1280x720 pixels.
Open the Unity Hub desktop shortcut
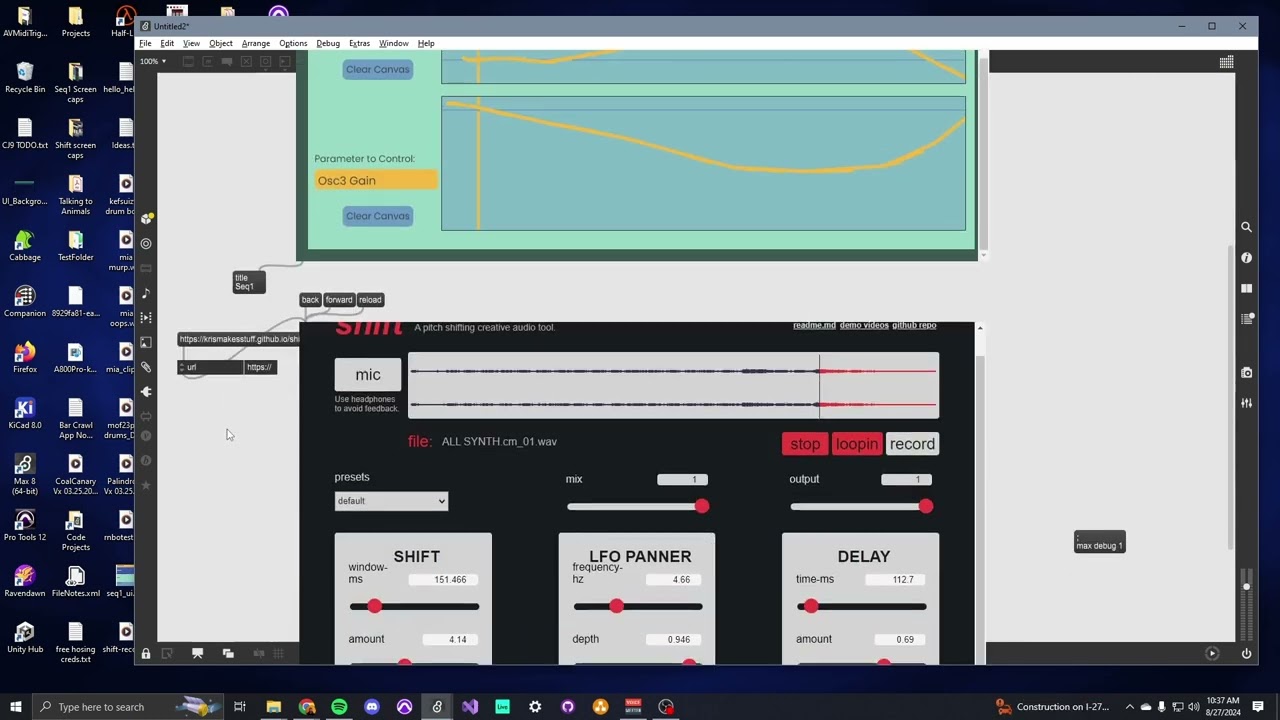tap(25, 637)
